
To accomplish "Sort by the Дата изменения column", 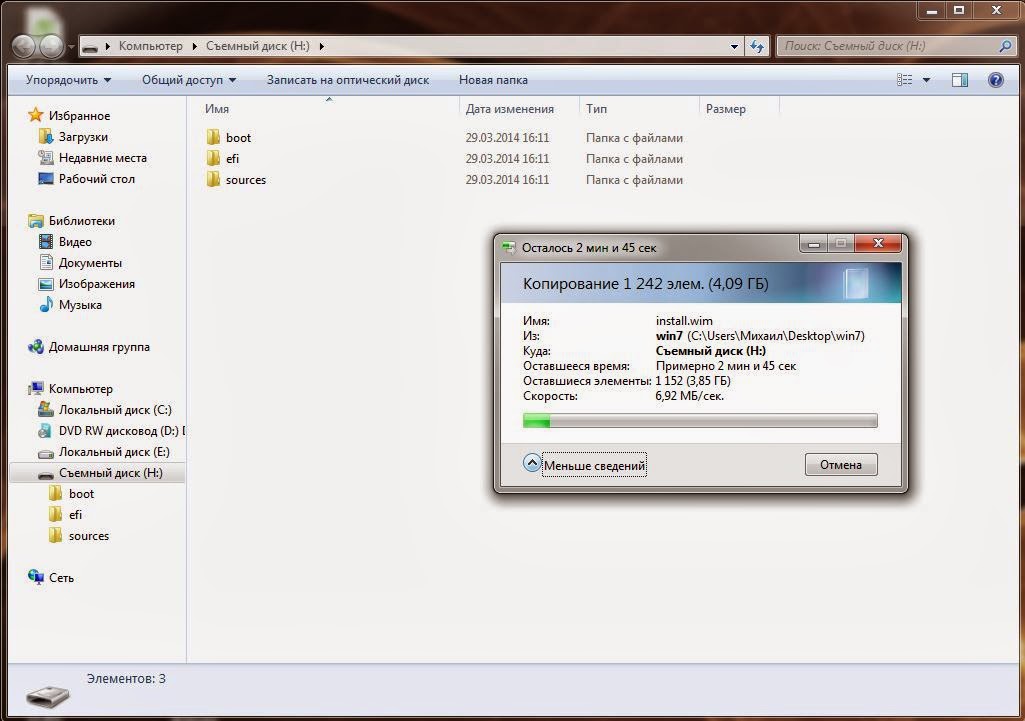I will 520,109.
